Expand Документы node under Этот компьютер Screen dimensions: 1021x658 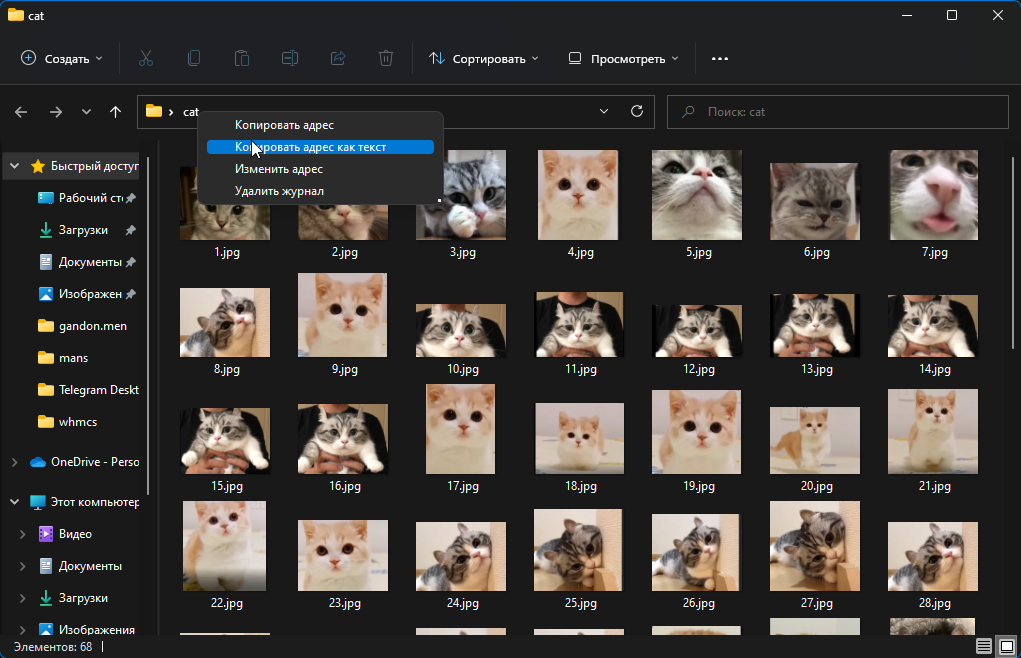coord(22,566)
